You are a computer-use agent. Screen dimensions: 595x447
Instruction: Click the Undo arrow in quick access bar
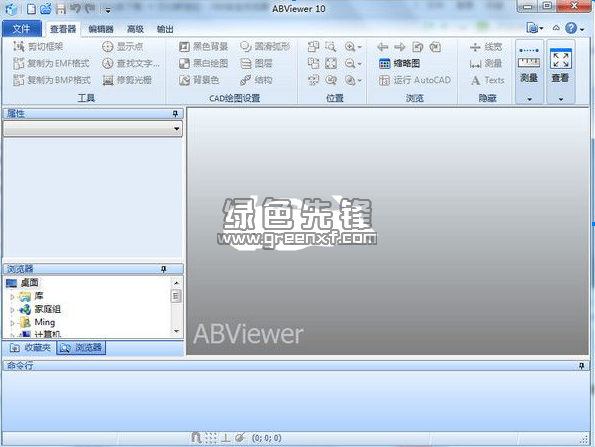pos(76,8)
